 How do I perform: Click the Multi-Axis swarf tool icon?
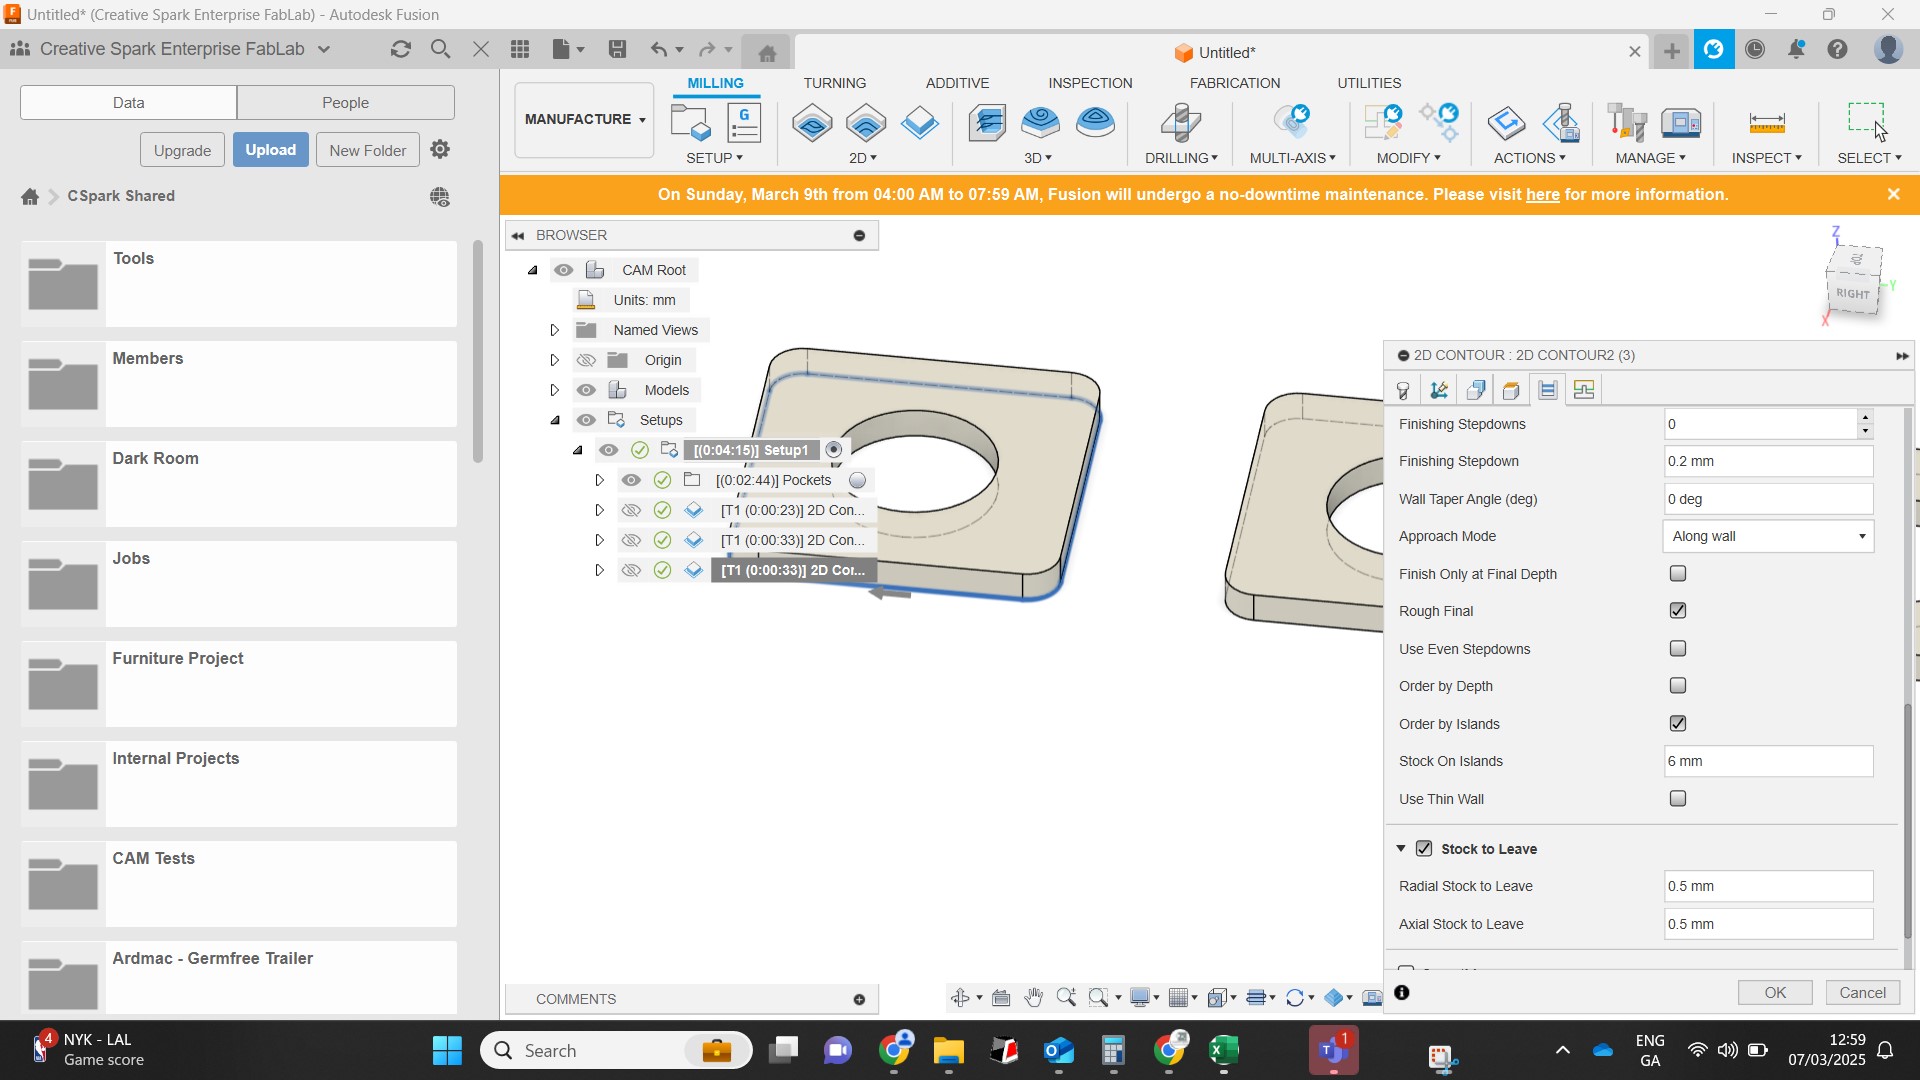tap(1292, 123)
